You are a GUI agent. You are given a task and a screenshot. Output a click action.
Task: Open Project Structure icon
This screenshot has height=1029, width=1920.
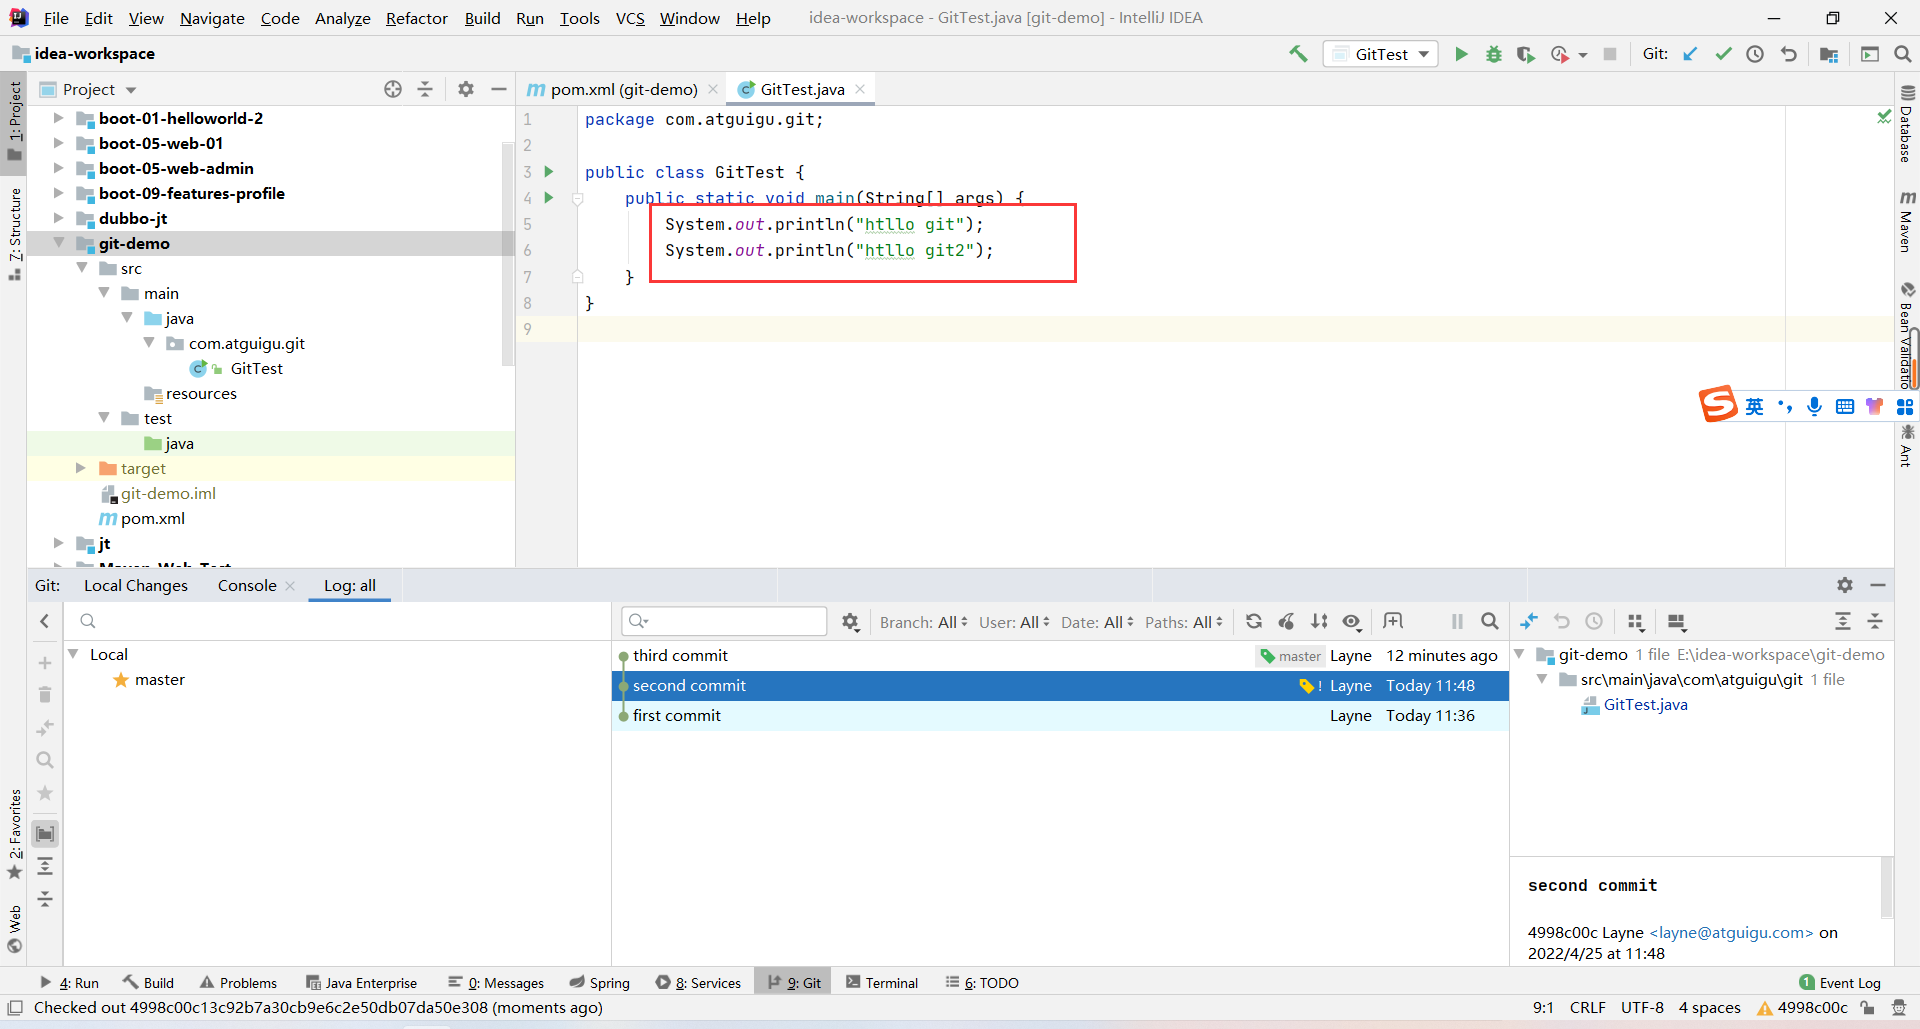1829,54
